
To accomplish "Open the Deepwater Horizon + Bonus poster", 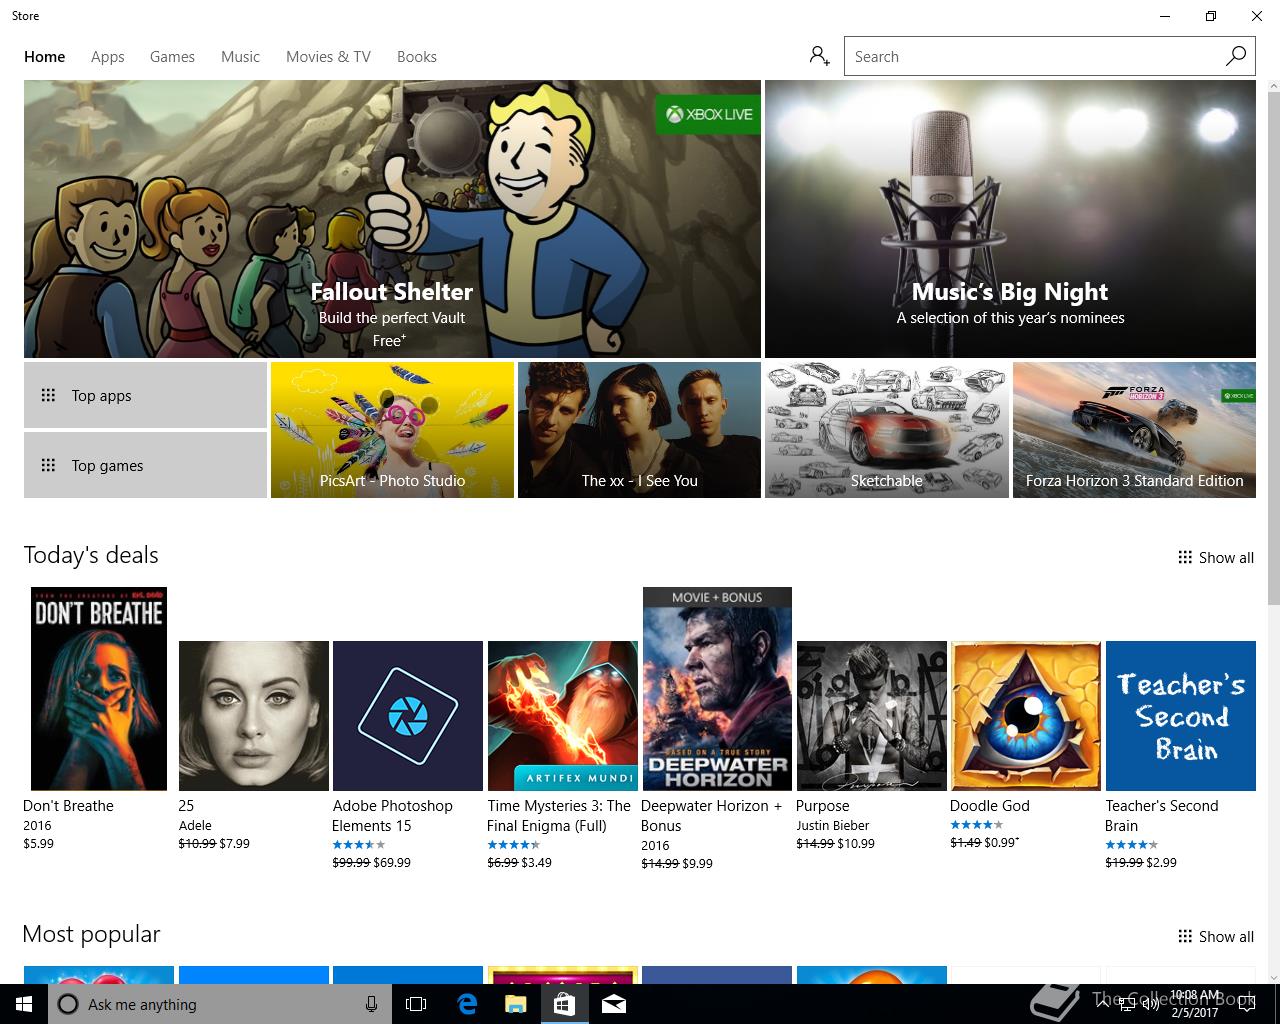I will click(717, 689).
